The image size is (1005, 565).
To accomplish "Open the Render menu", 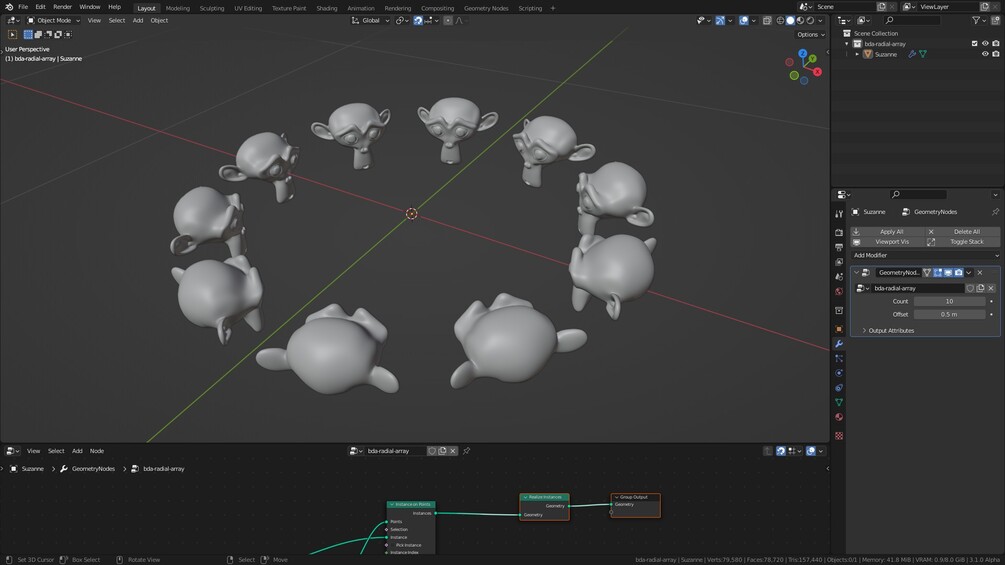I will [x=62, y=7].
